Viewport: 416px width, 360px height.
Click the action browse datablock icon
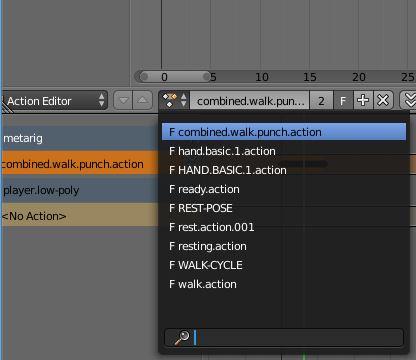tap(174, 100)
